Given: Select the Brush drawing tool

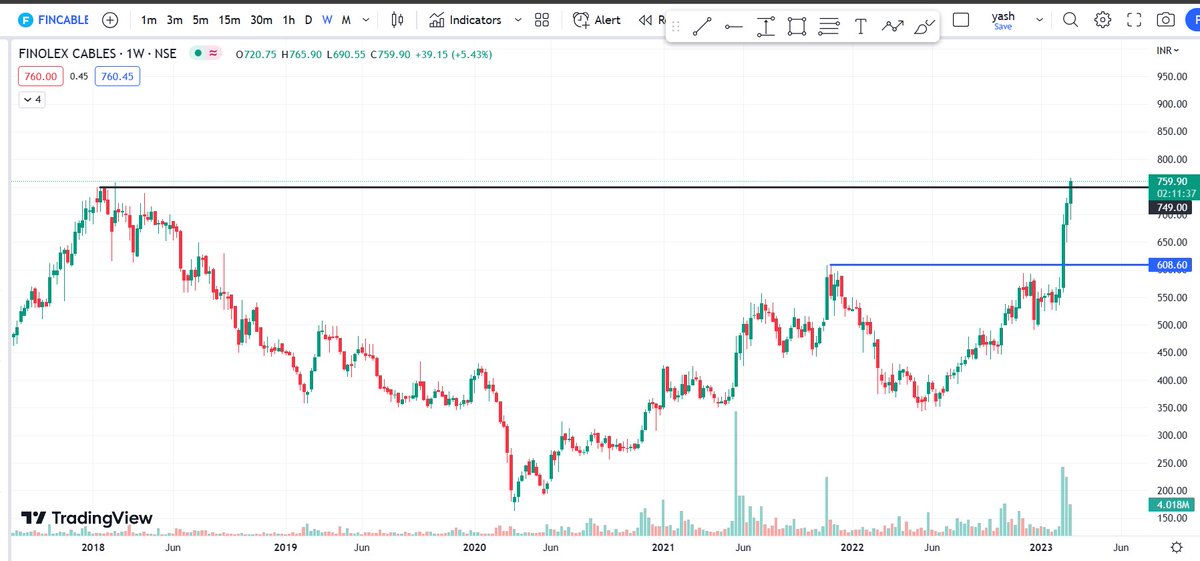Looking at the screenshot, I should pos(924,28).
